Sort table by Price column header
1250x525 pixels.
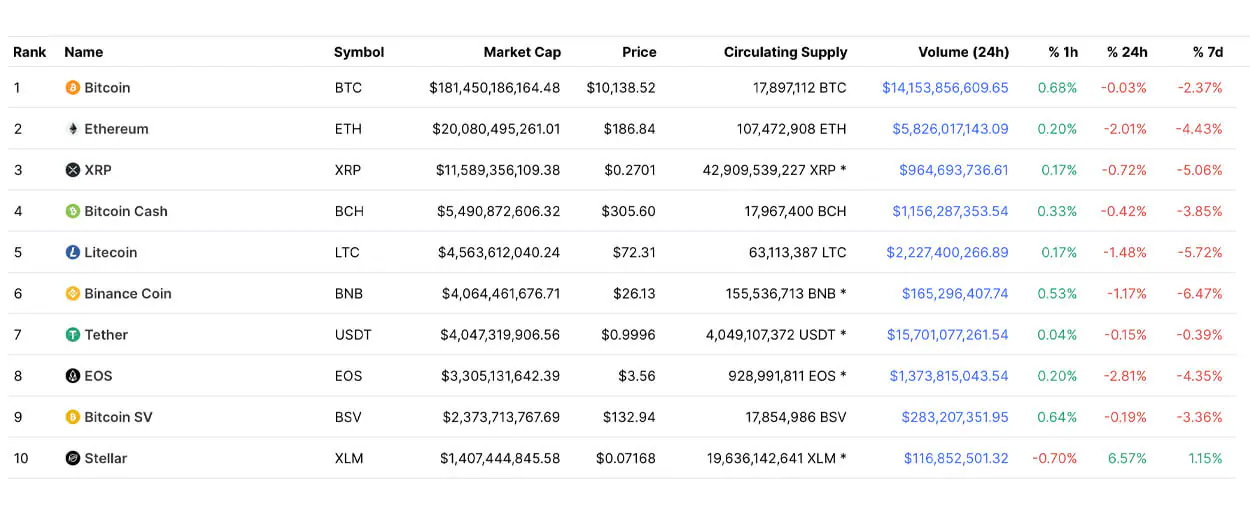pyautogui.click(x=639, y=52)
